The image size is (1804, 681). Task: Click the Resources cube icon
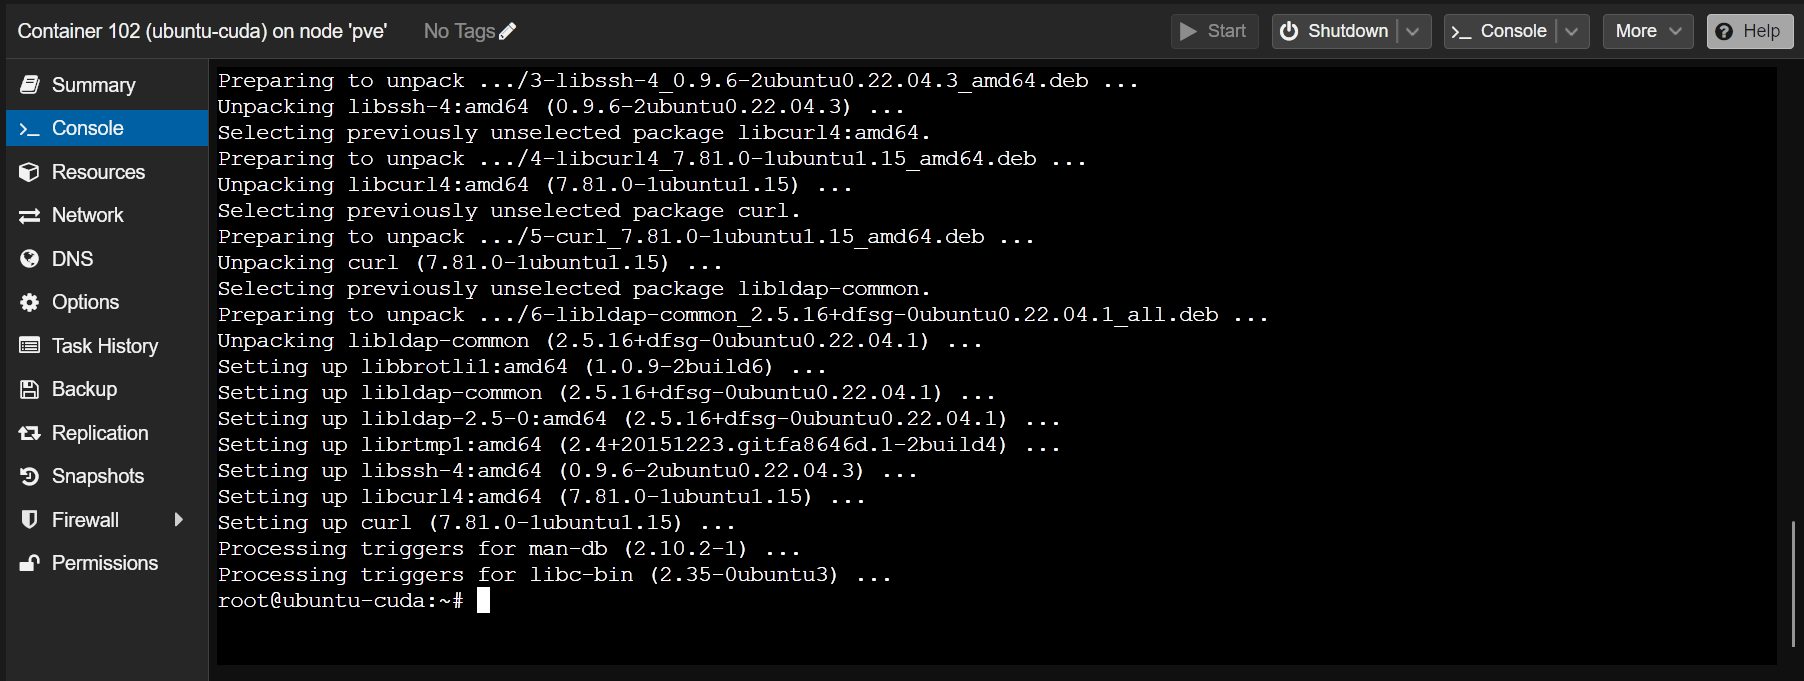[30, 172]
